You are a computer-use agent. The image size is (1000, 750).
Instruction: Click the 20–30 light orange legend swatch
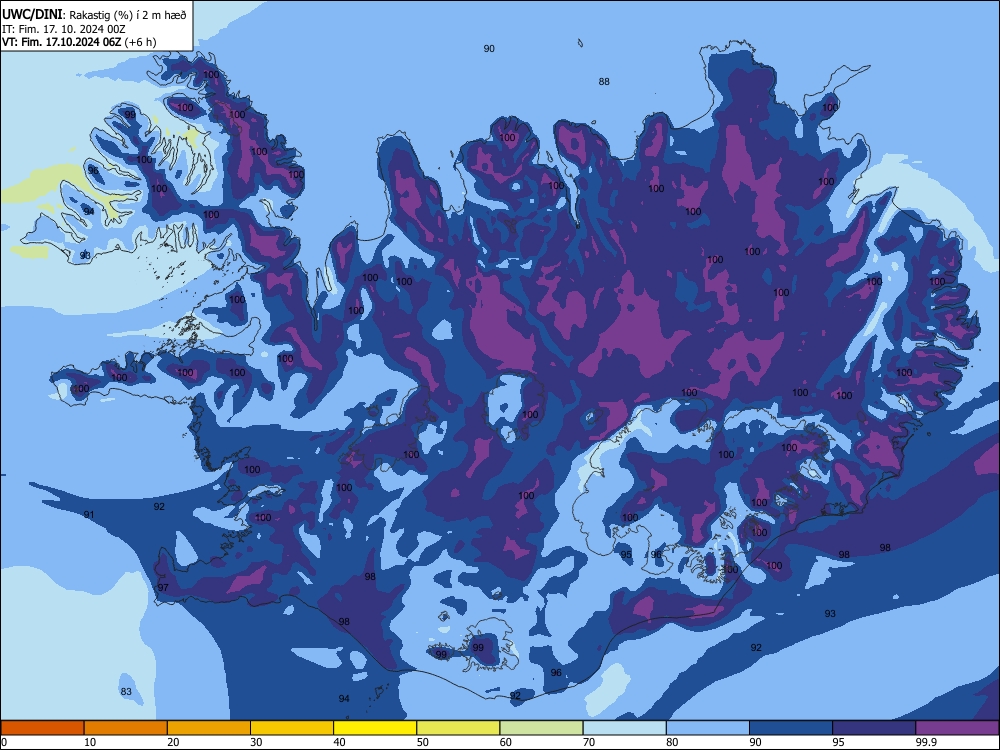tap(209, 728)
